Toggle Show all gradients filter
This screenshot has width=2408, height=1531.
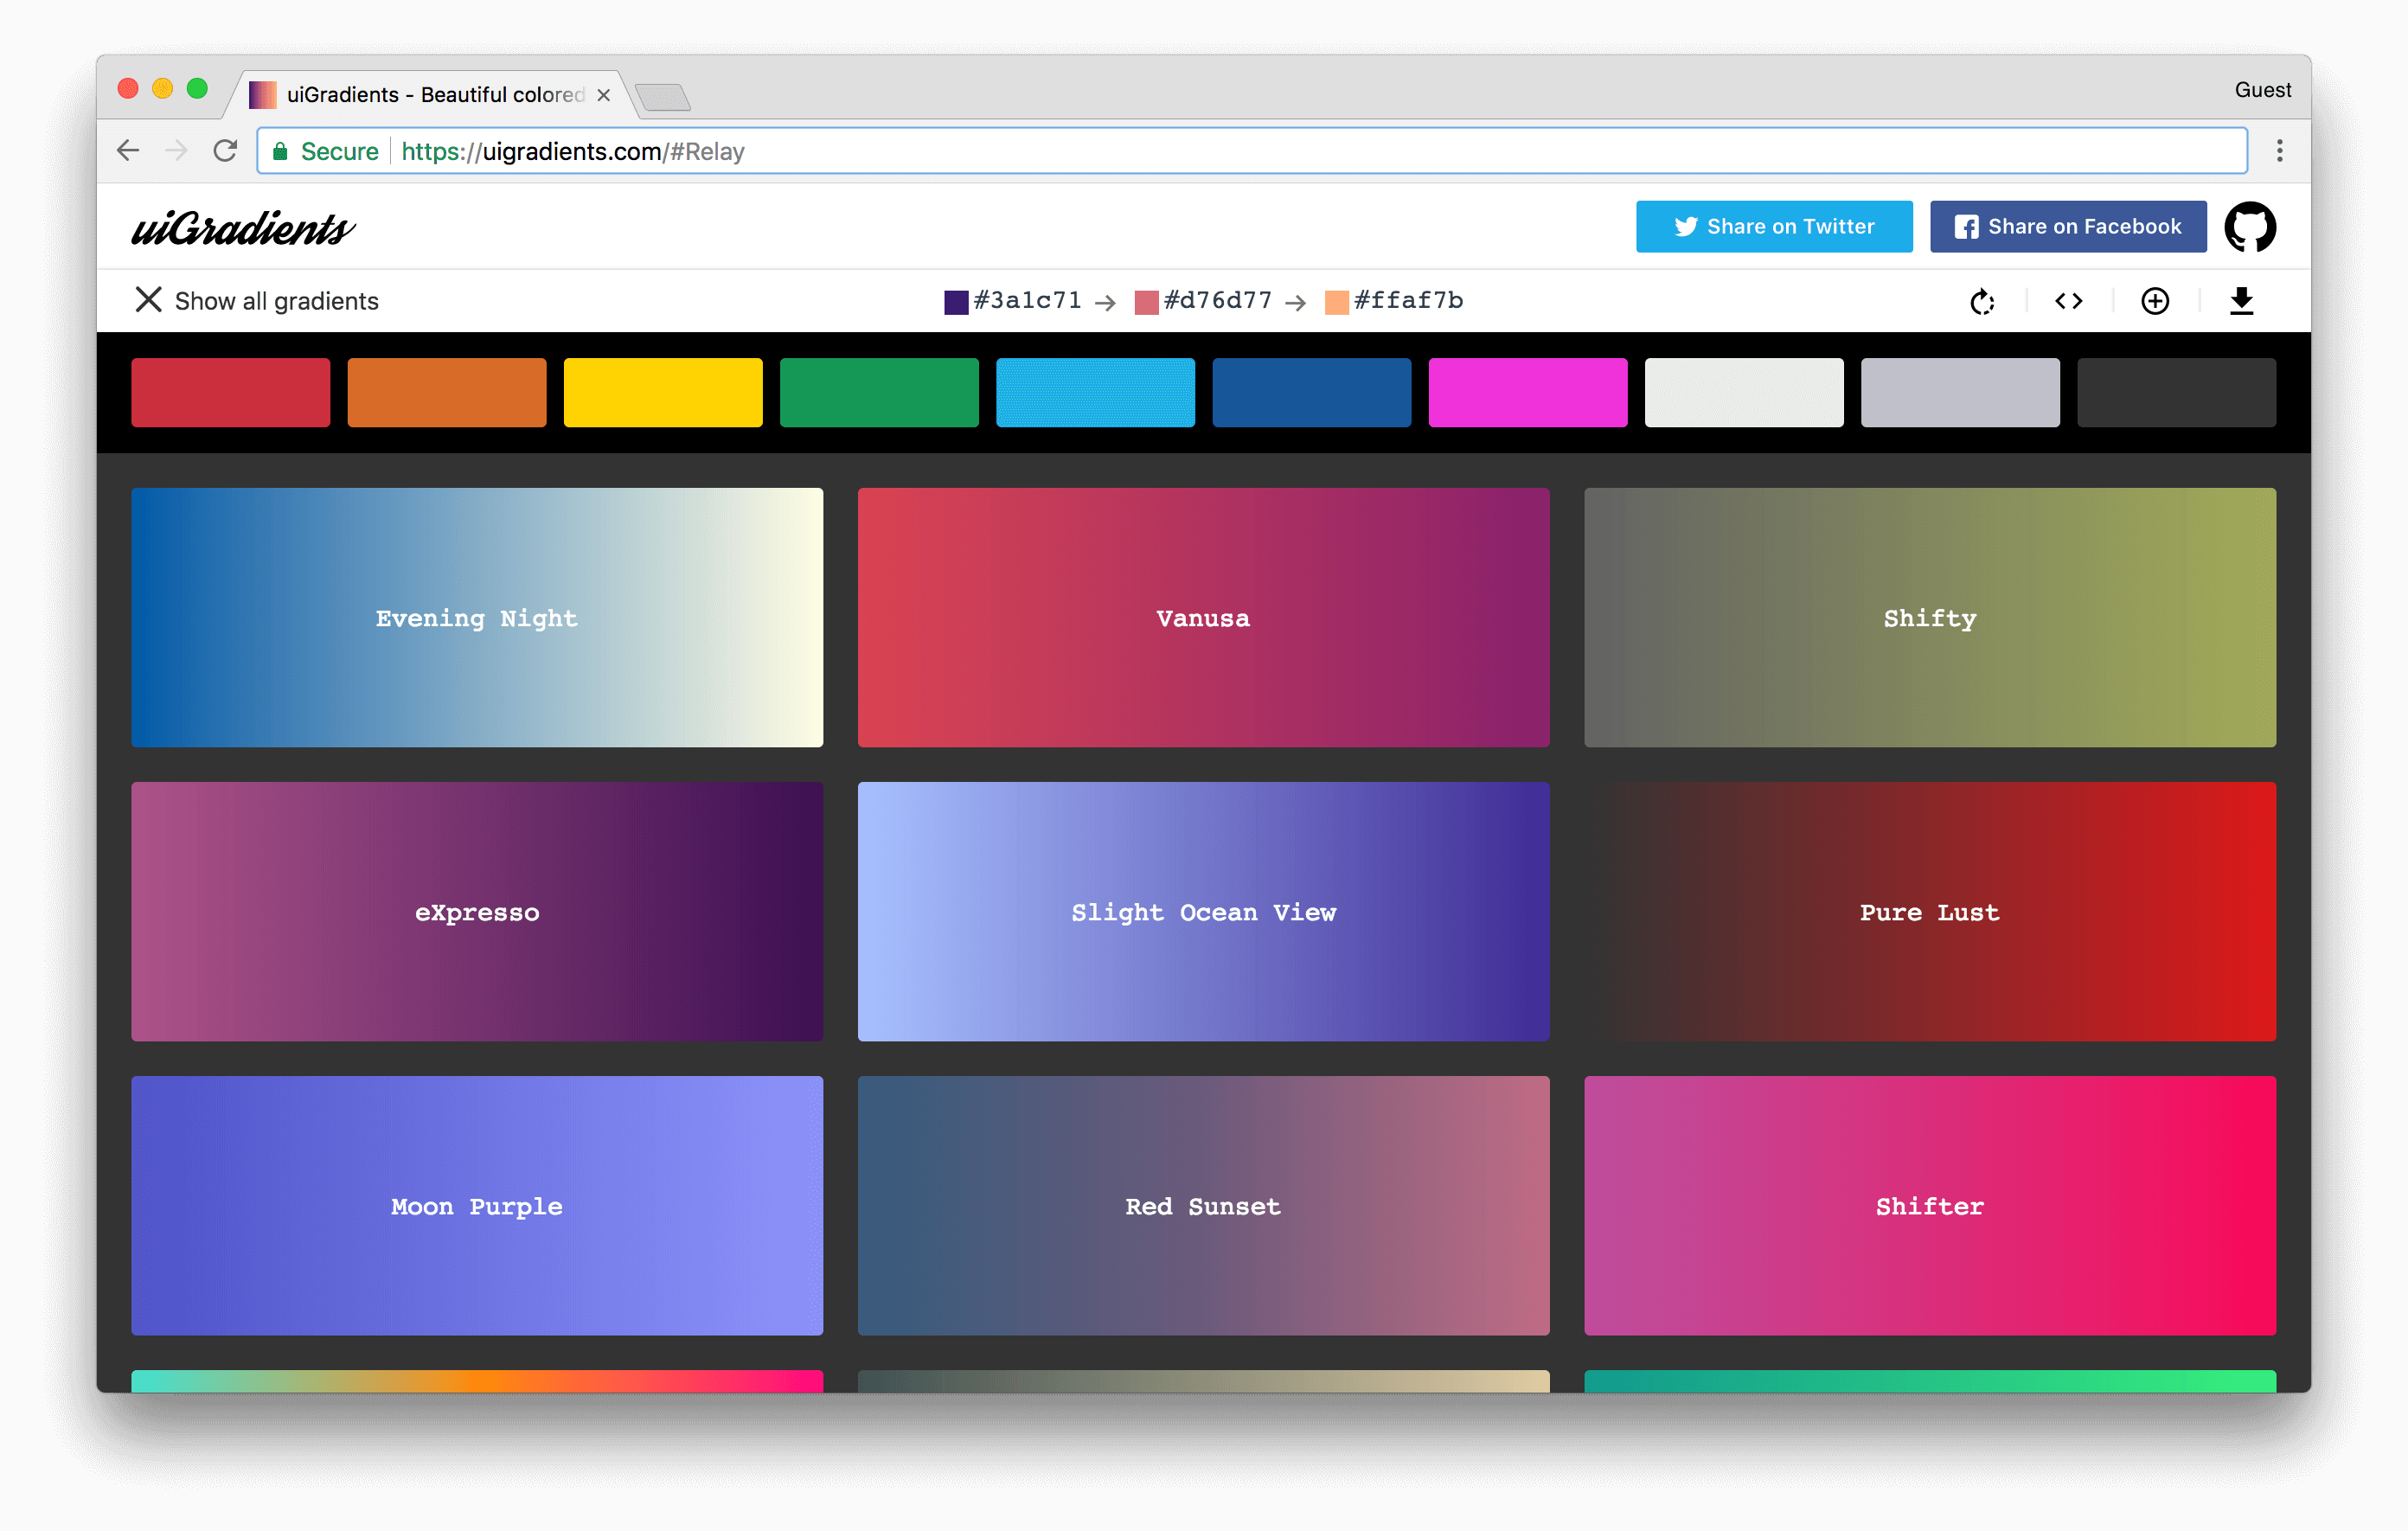tap(256, 300)
